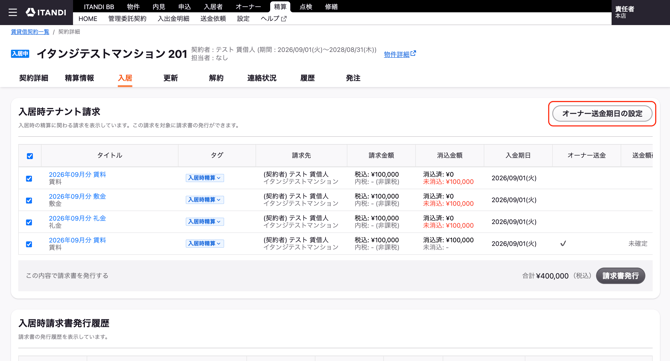Click the タグ column header
The image size is (670, 361).
click(217, 156)
